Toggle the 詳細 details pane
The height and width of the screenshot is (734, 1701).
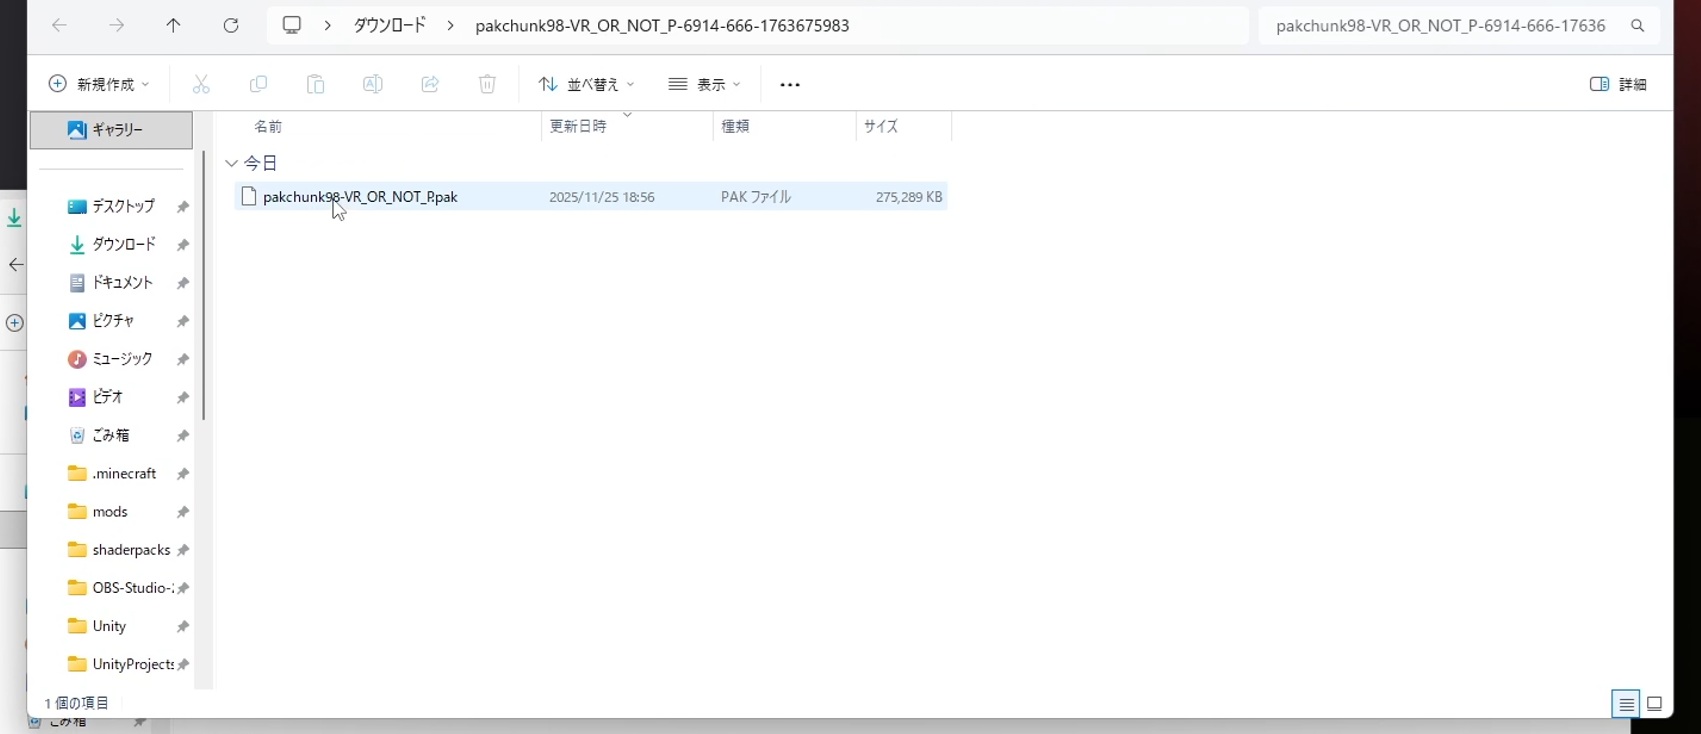1618,85
